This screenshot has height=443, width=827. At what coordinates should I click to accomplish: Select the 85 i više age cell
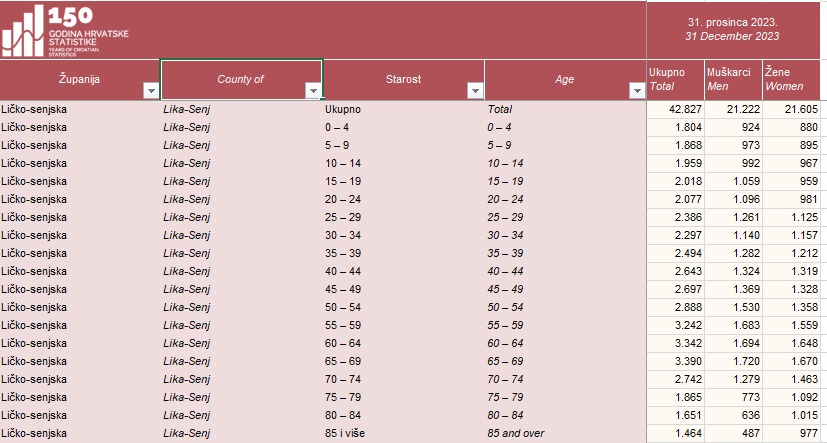pyautogui.click(x=403, y=434)
